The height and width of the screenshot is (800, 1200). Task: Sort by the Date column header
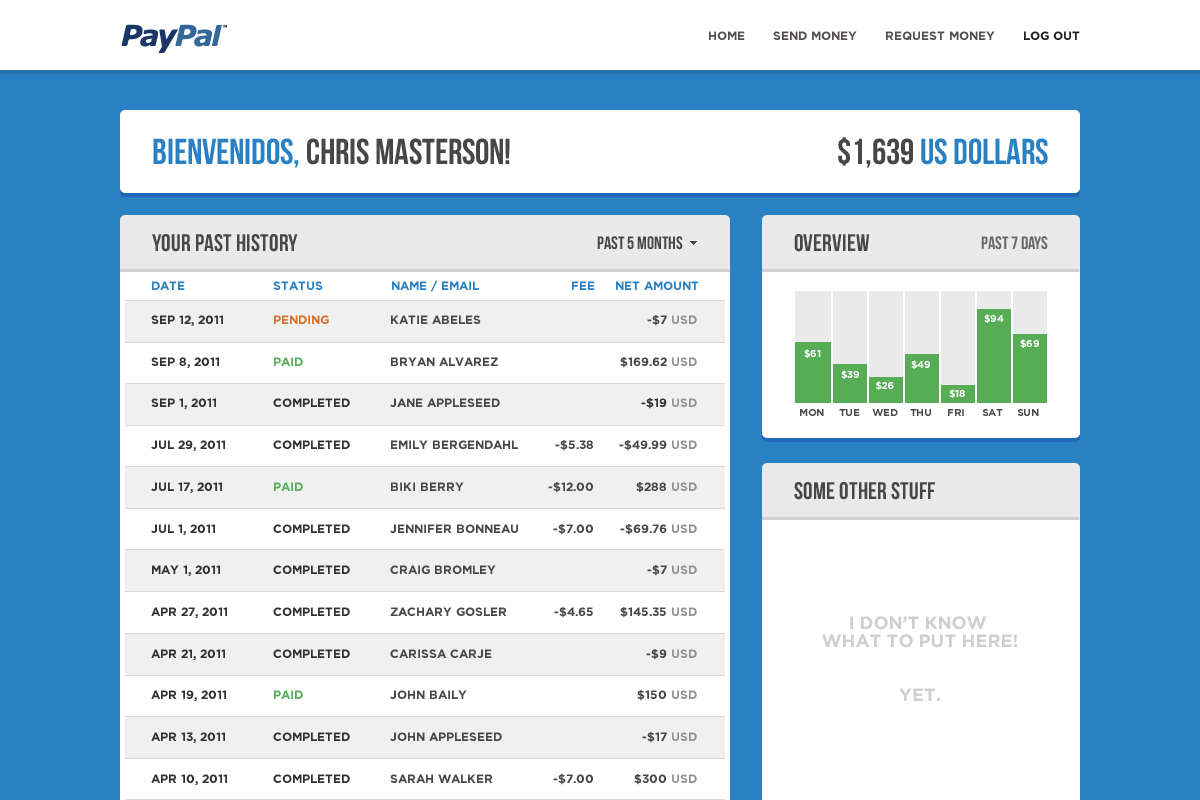click(x=168, y=286)
